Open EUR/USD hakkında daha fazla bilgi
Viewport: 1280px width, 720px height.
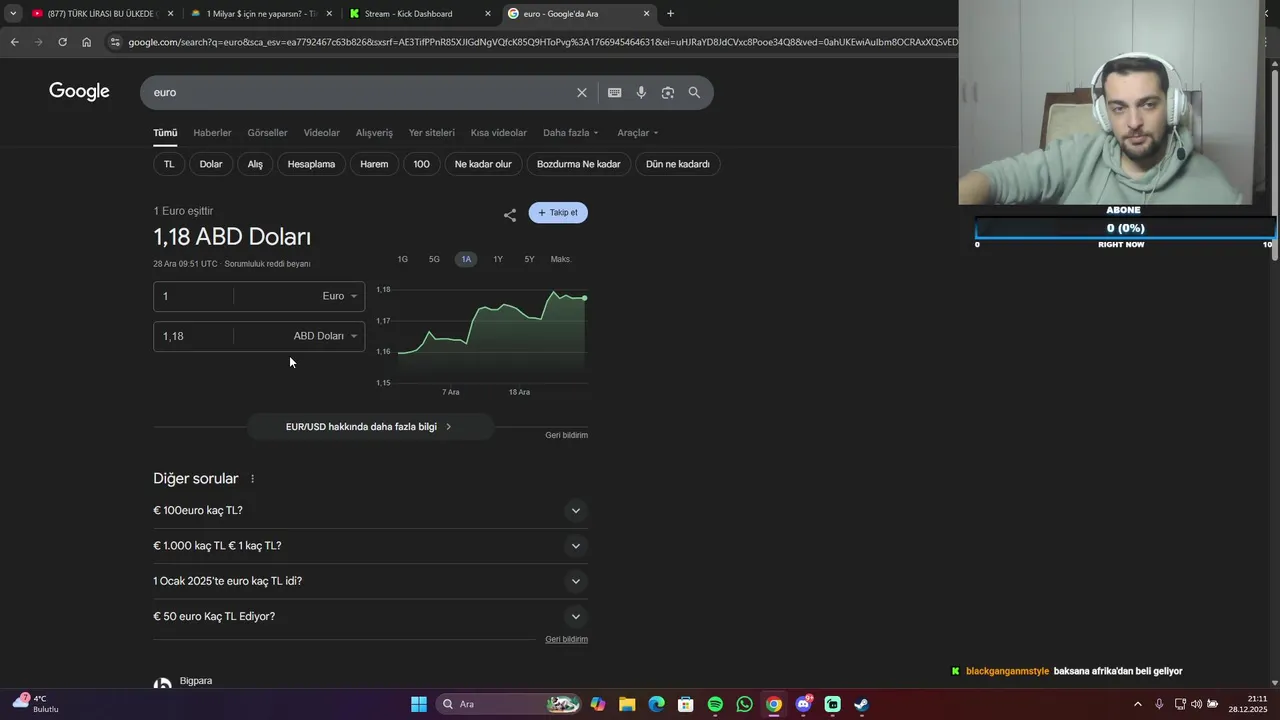pos(369,427)
